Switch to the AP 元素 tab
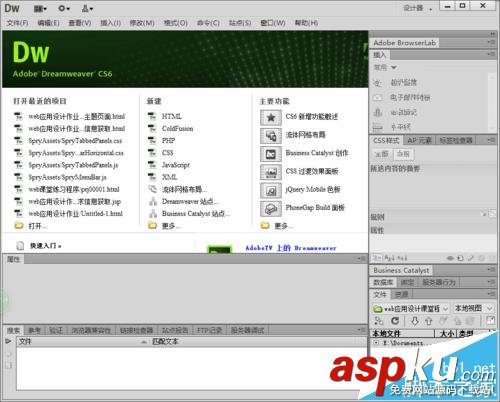The image size is (500, 402). click(419, 140)
